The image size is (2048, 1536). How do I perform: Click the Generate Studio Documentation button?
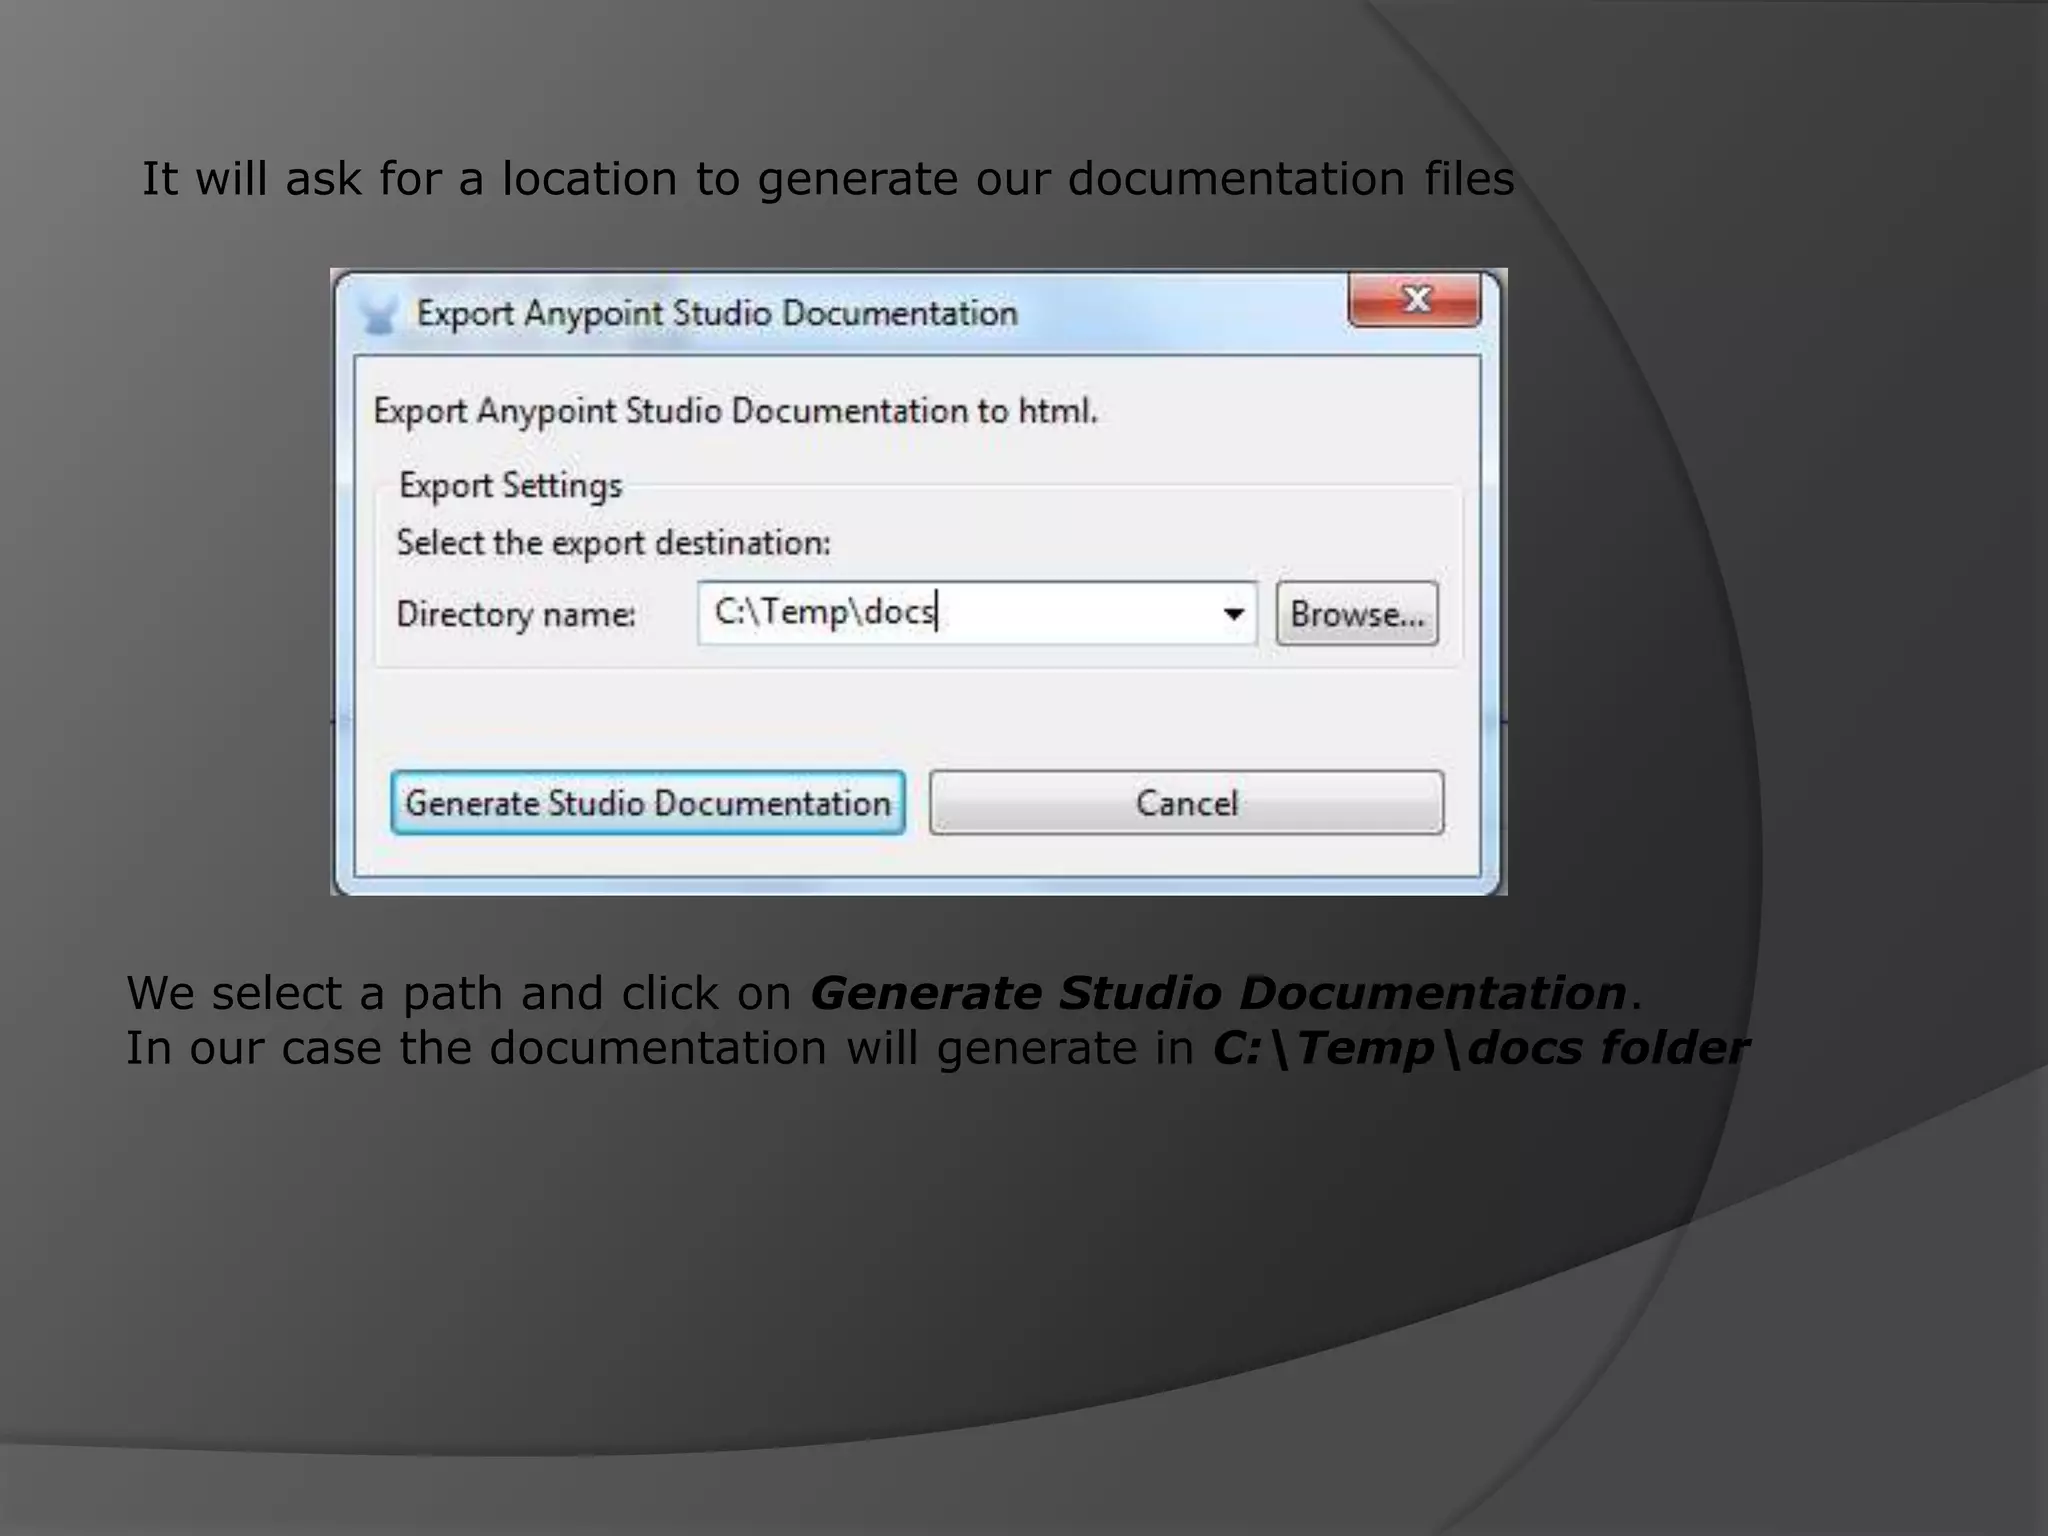(x=648, y=803)
